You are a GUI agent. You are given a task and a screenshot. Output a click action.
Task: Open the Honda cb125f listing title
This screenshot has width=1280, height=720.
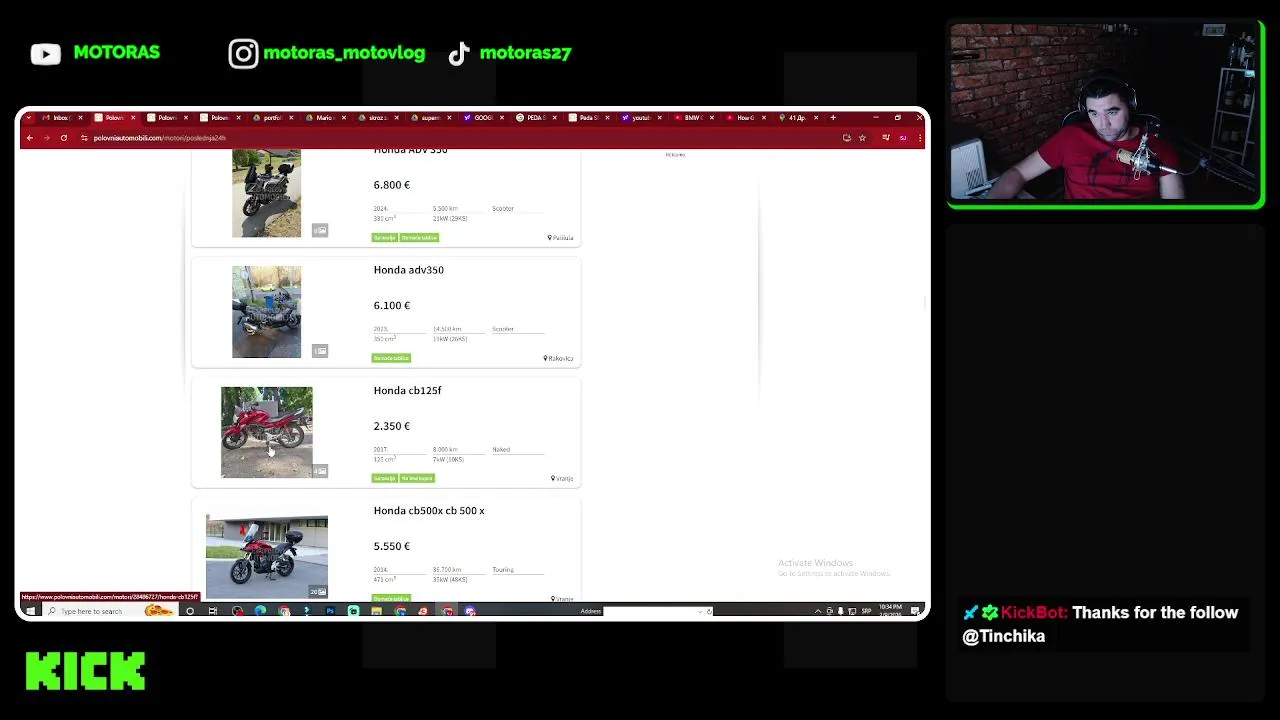click(x=407, y=390)
